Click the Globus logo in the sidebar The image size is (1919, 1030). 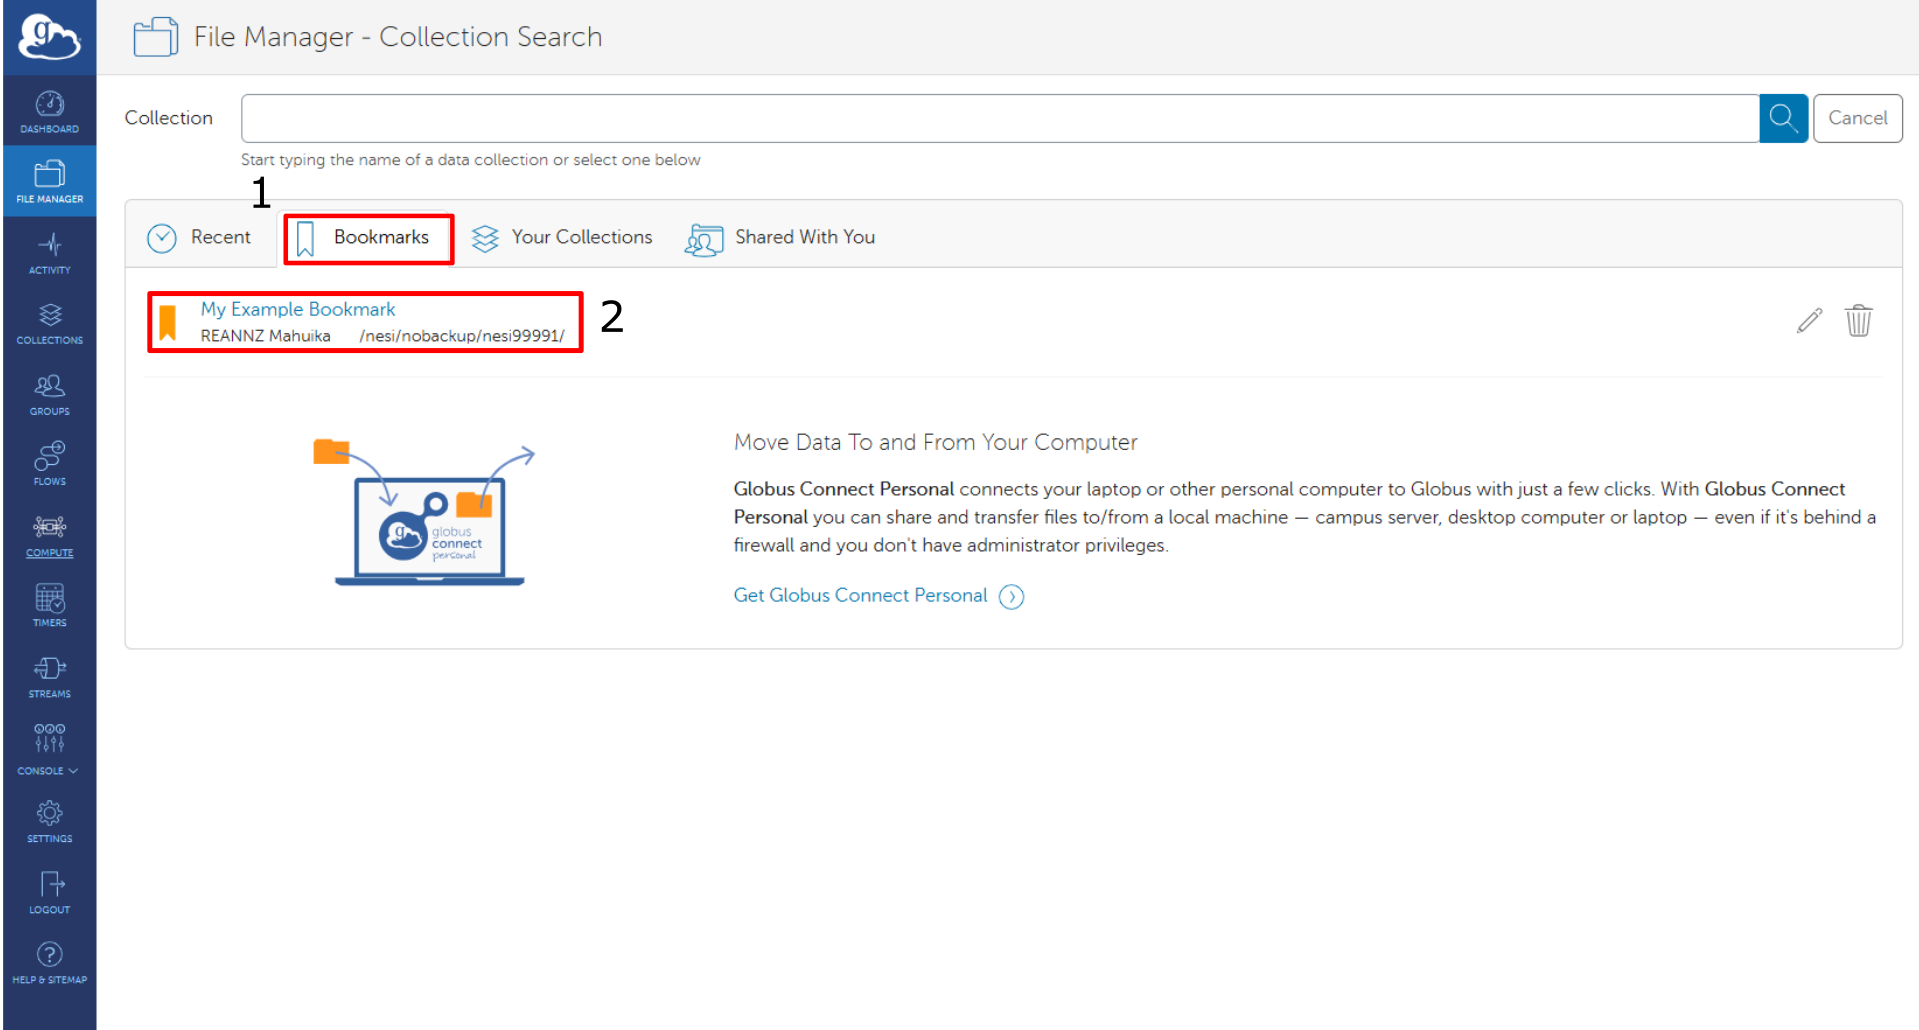coord(49,37)
